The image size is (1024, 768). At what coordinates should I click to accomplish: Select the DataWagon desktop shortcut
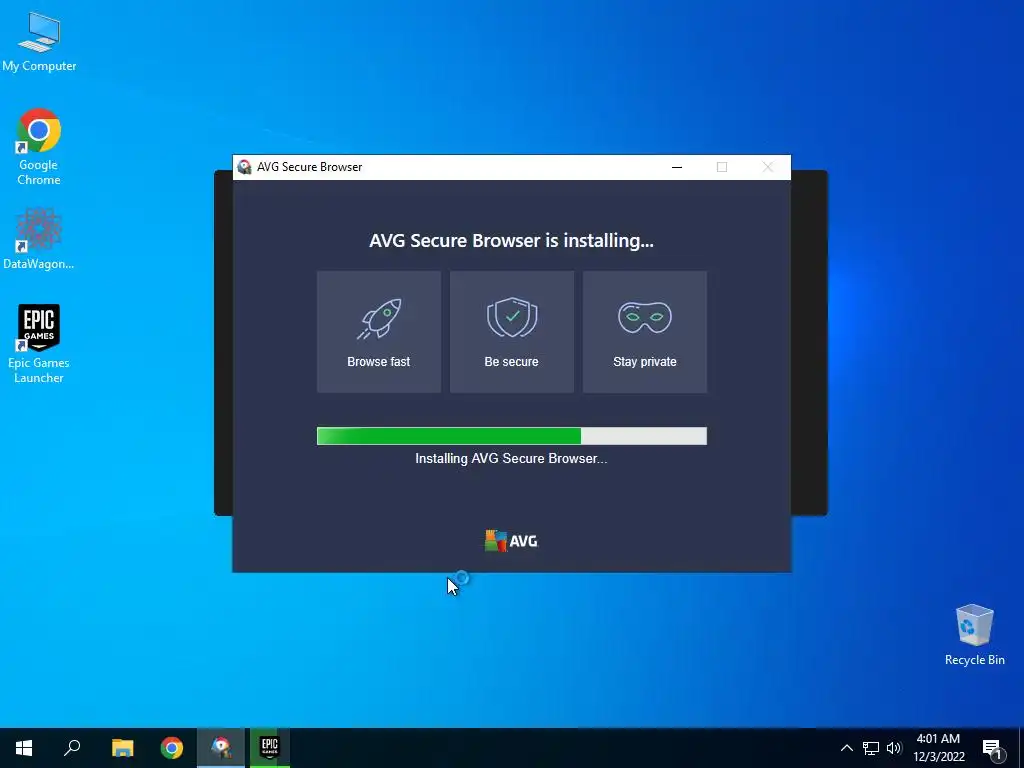pos(39,238)
